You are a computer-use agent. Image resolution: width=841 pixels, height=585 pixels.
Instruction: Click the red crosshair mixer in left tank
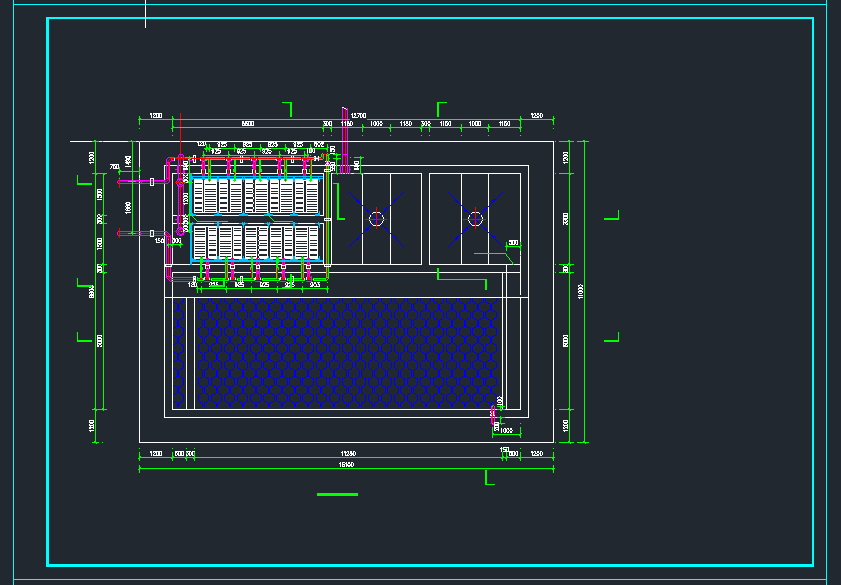pyautogui.click(x=377, y=219)
